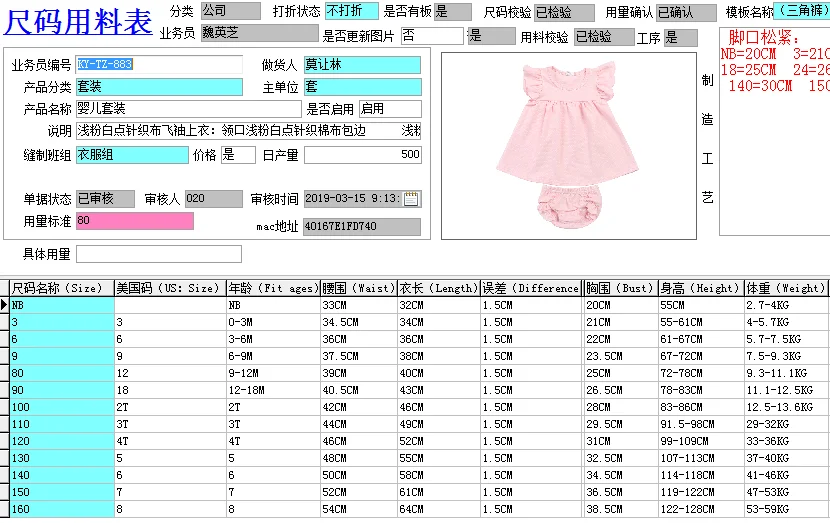830x523 pixels.
Task: Select the waist cell 37.5CM
Action: coord(358,356)
